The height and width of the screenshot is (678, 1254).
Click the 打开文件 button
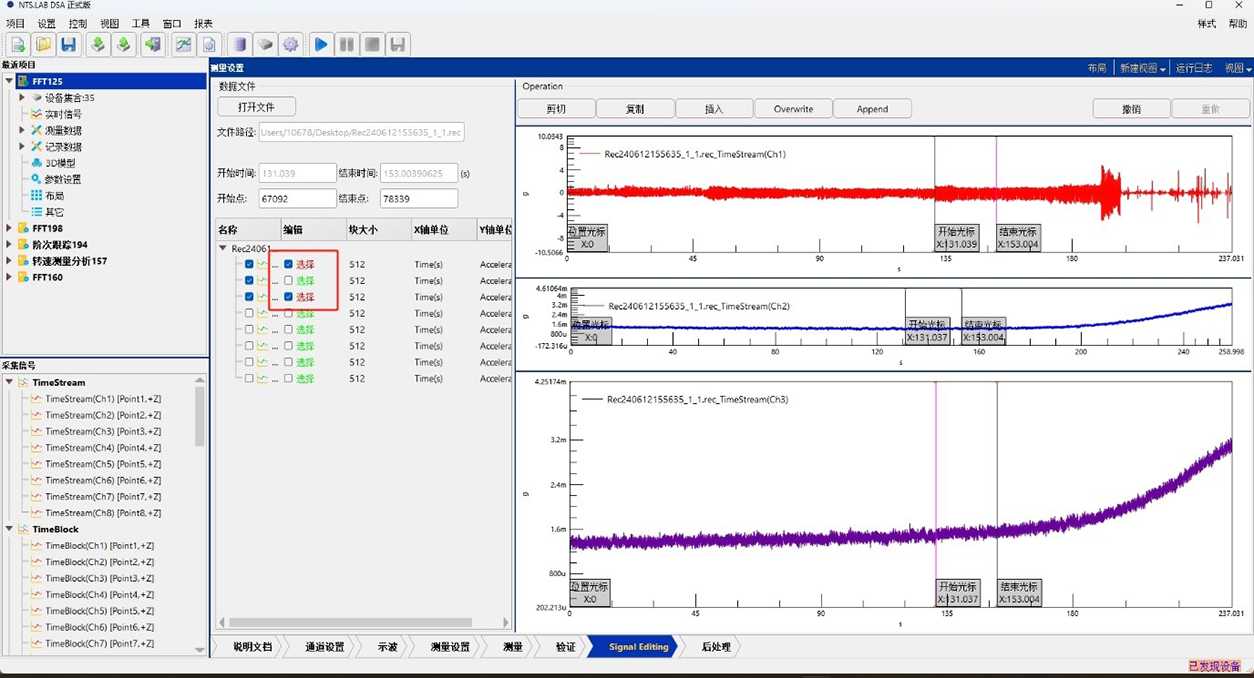tap(256, 107)
